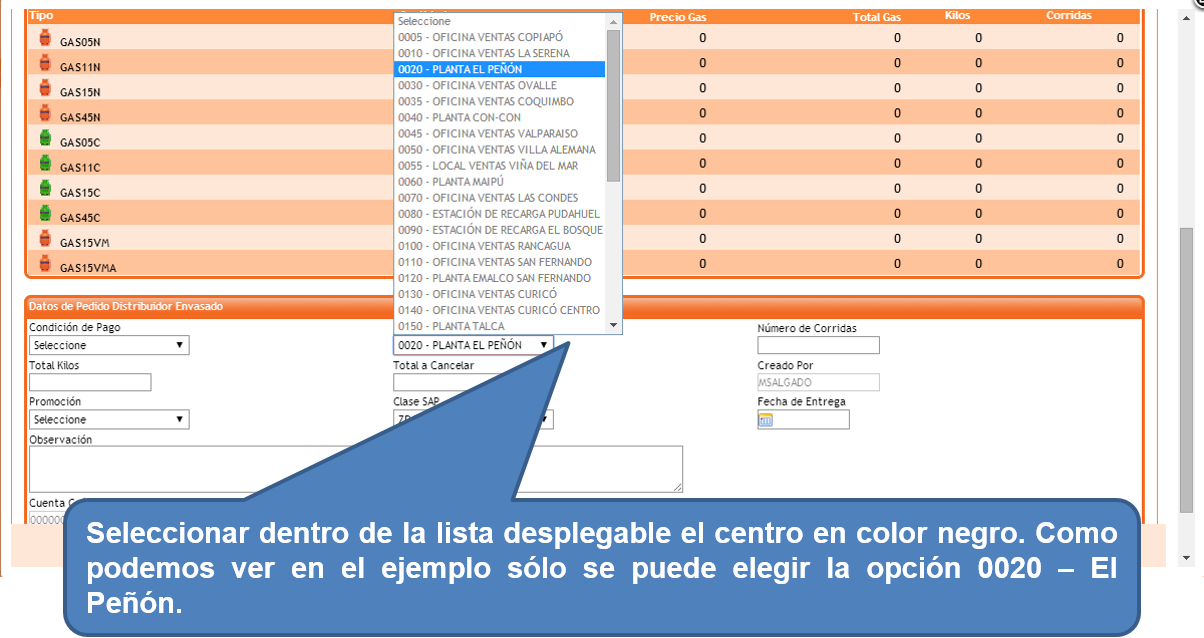The image size is (1204, 638).
Task: Click the gas cylinder icon for GAS11N
Action: [x=45, y=63]
